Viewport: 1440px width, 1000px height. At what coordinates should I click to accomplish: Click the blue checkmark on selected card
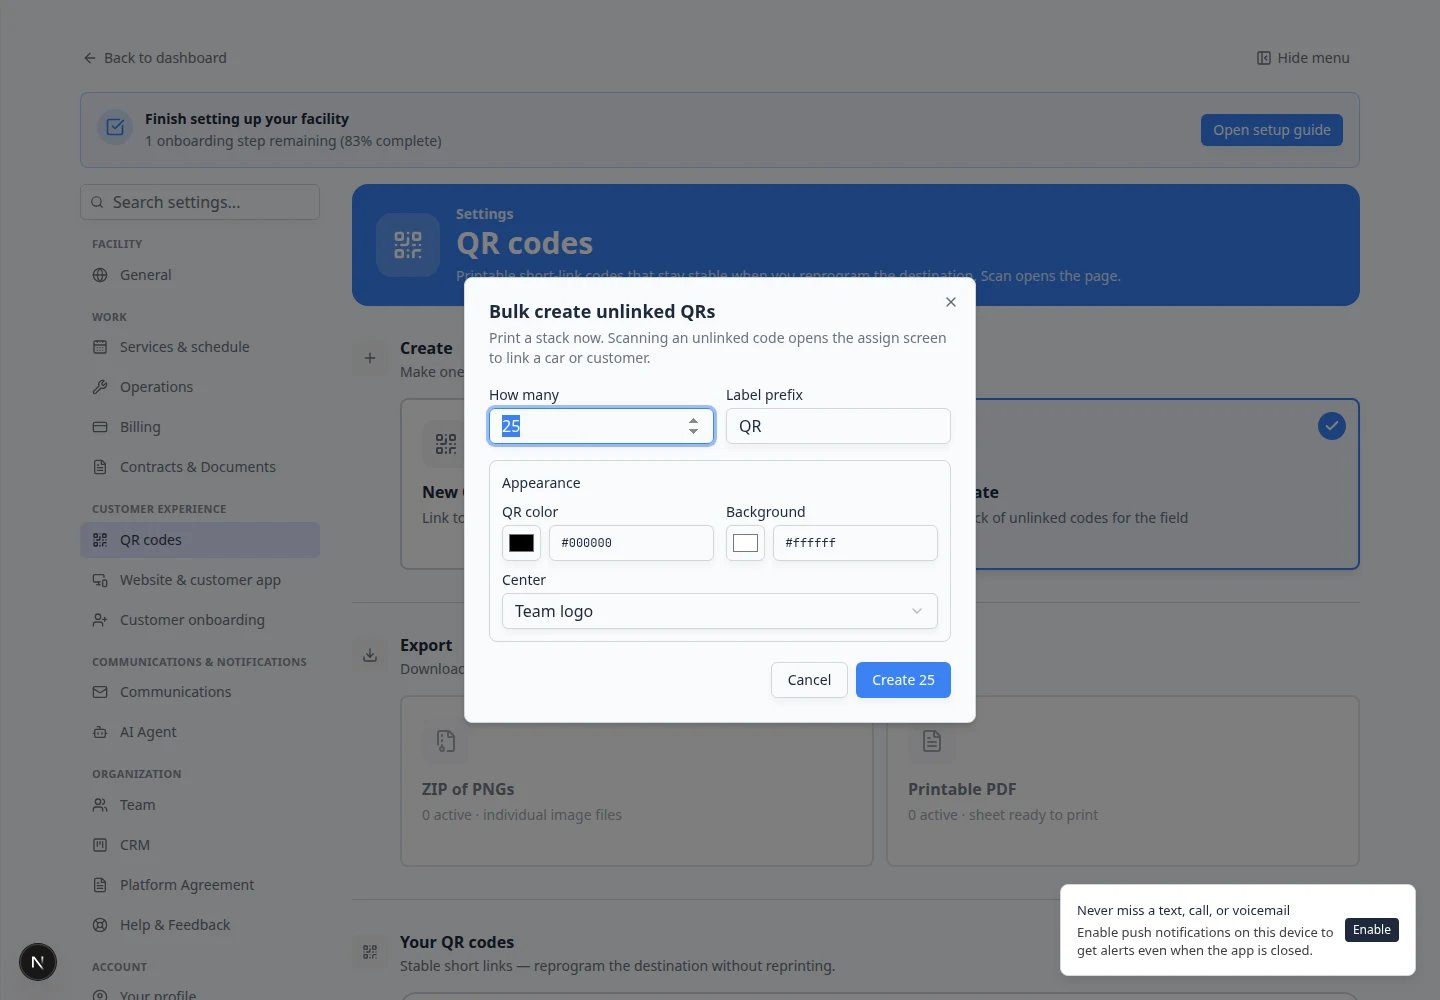pos(1331,426)
